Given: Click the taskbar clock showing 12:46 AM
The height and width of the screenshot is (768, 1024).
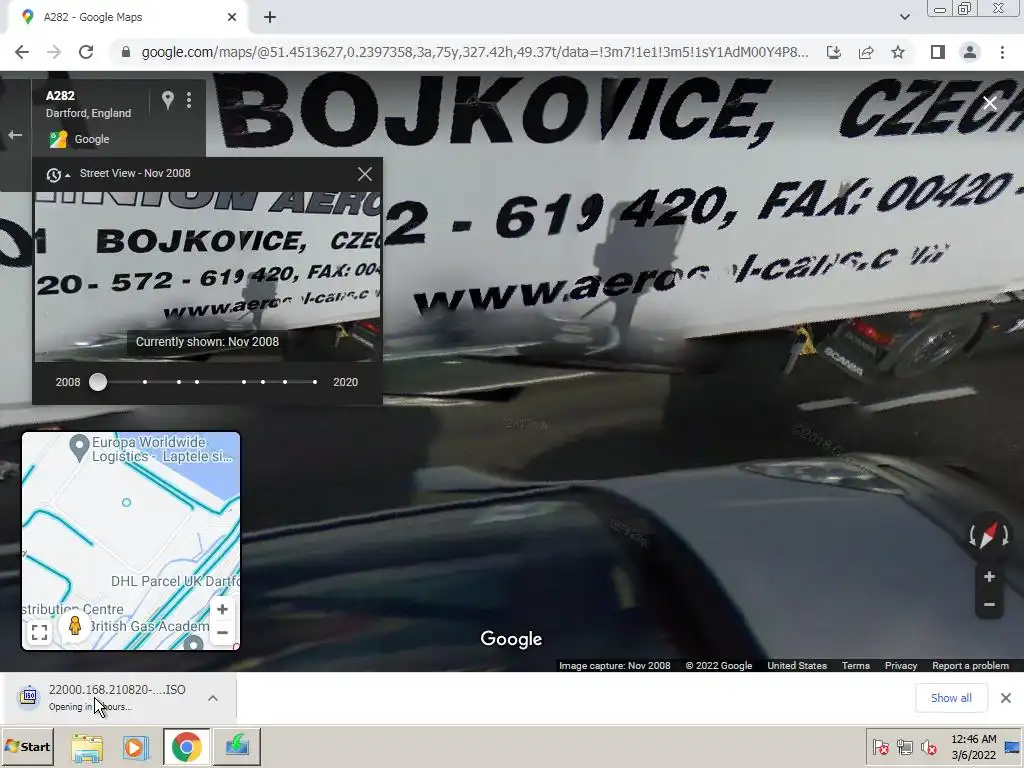Looking at the screenshot, I should click(x=973, y=746).
